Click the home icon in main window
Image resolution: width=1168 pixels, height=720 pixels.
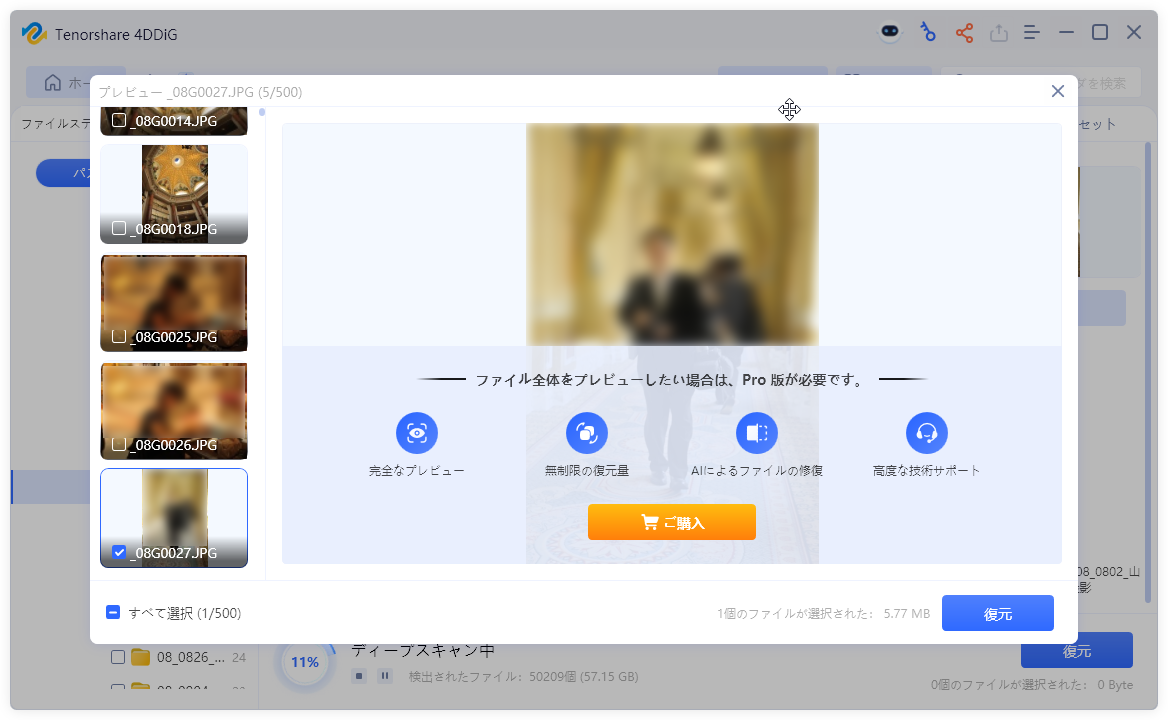(53, 83)
